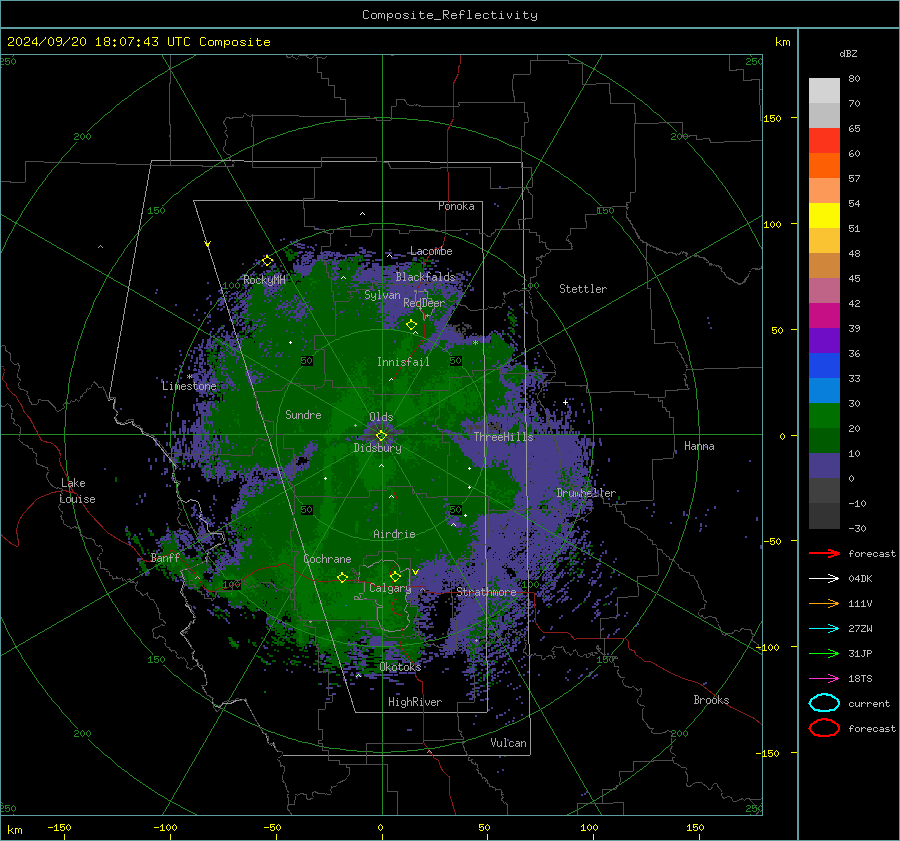Click the Lake Louise label
900x841 pixels.
[x=77, y=491]
